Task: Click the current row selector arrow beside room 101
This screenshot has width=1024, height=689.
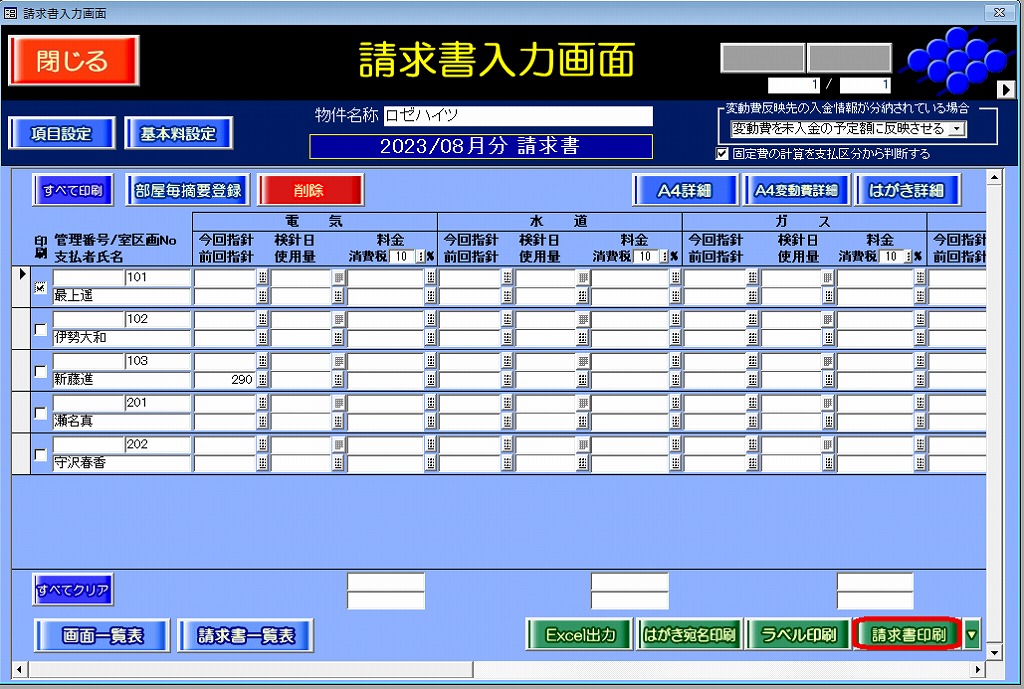Action: click(x=23, y=272)
